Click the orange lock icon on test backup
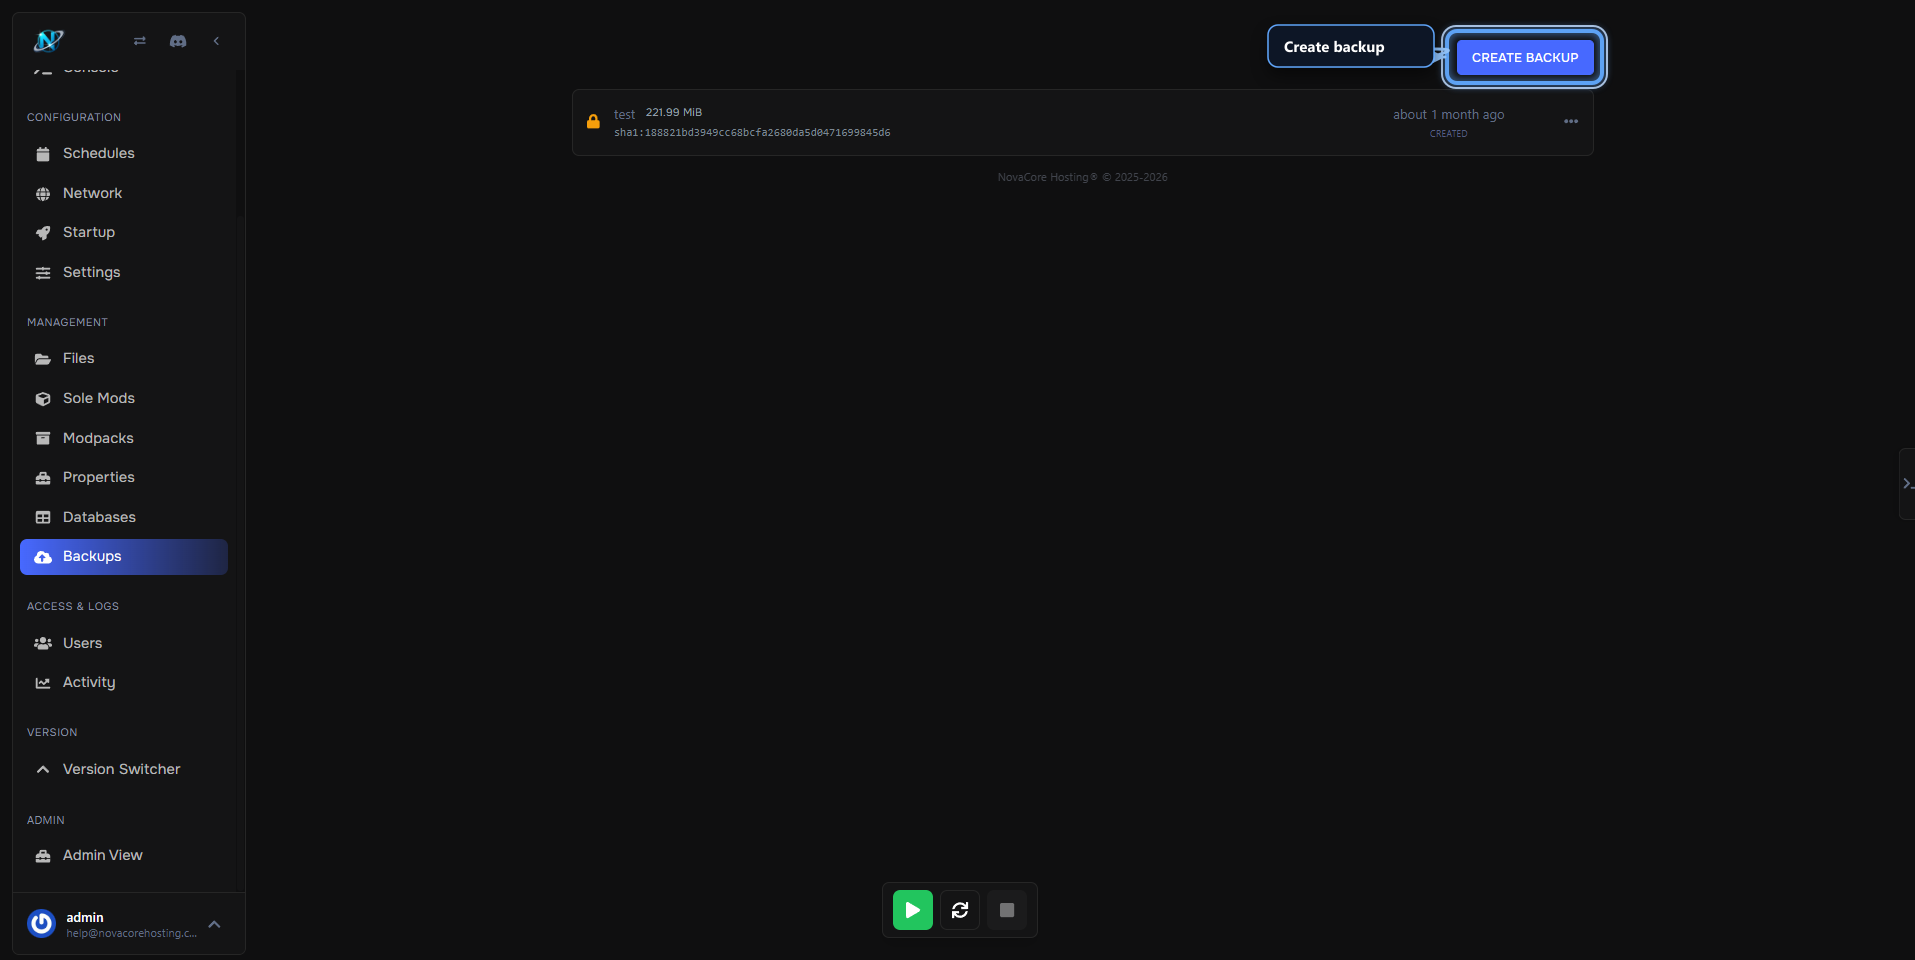This screenshot has height=960, width=1915. coord(593,121)
